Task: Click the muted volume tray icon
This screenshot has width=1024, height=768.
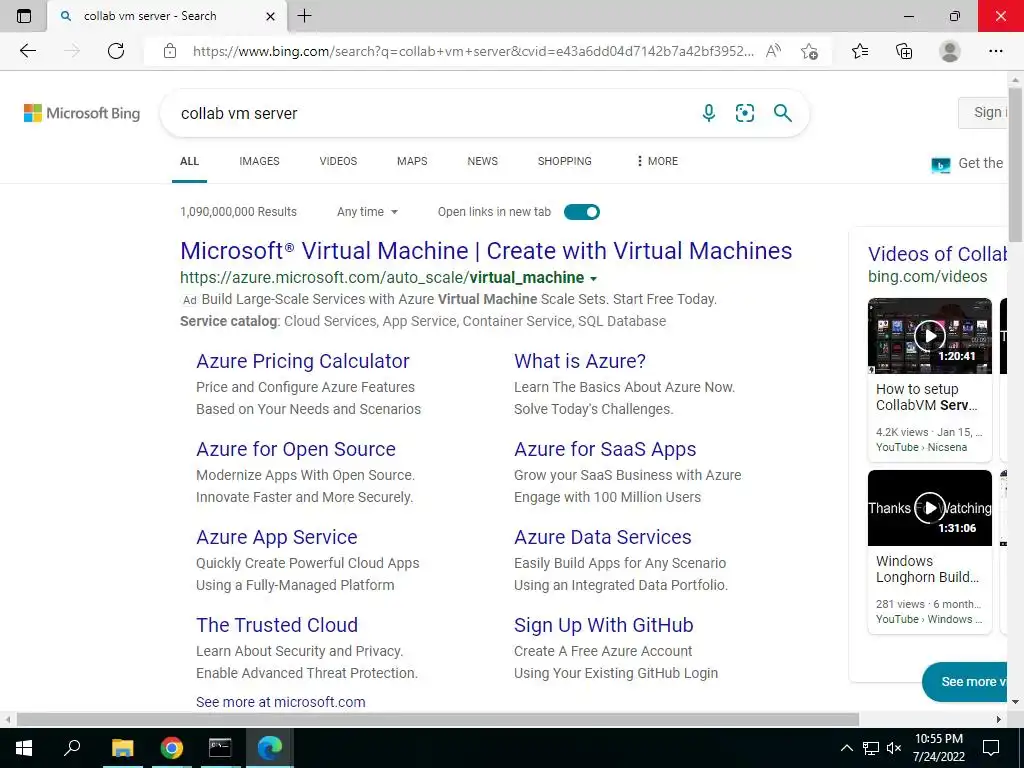Action: coord(894,748)
